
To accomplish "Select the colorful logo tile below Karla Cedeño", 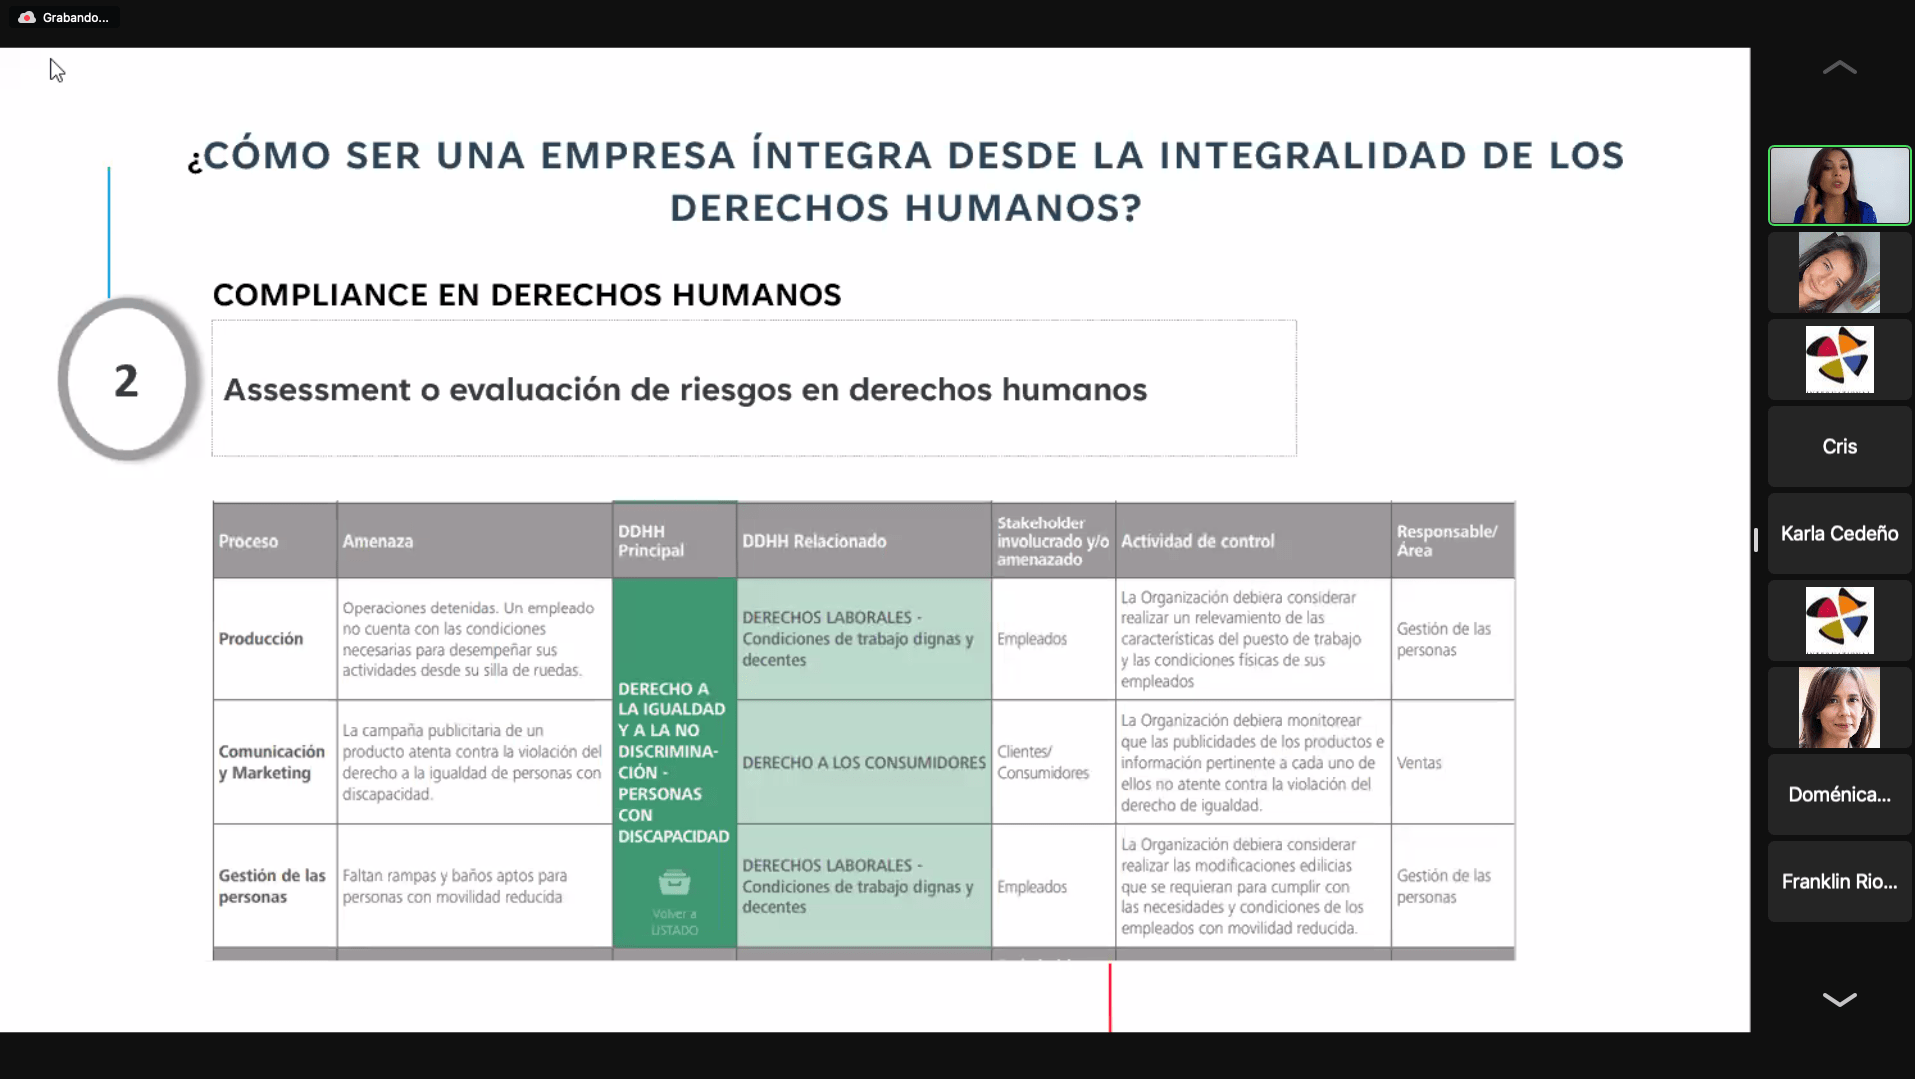I will click(x=1838, y=620).
